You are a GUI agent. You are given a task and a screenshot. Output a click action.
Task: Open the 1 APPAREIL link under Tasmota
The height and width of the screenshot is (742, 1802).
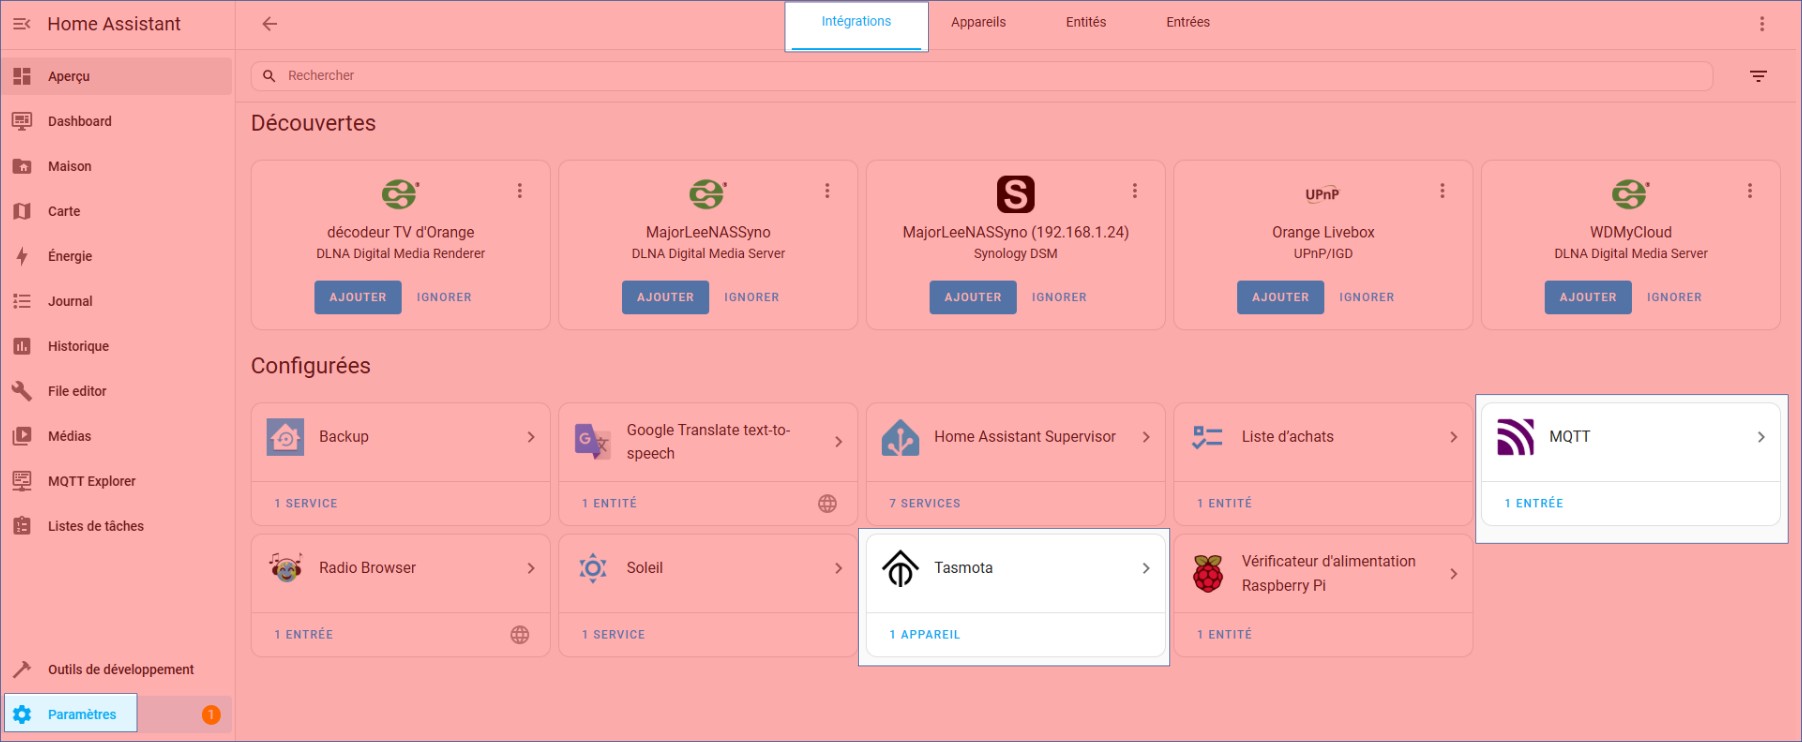tap(925, 635)
